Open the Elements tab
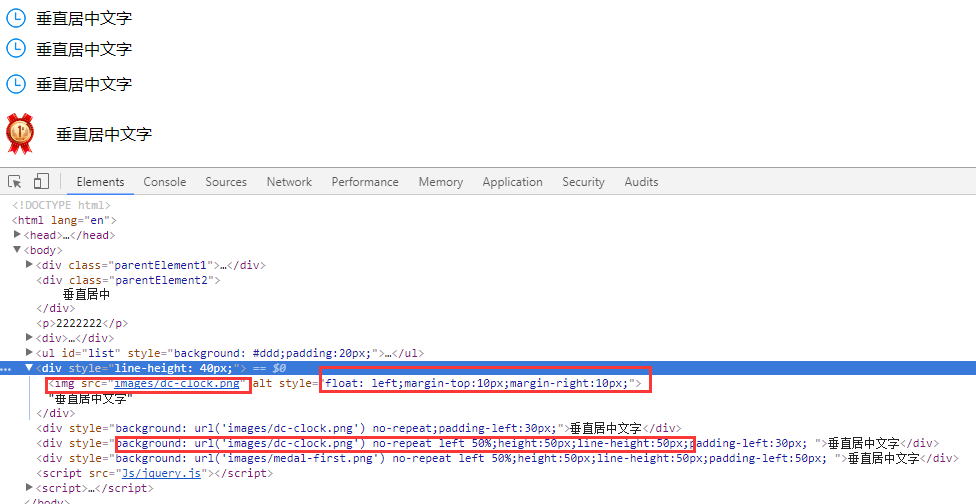The height and width of the screenshot is (504, 976). tap(100, 182)
